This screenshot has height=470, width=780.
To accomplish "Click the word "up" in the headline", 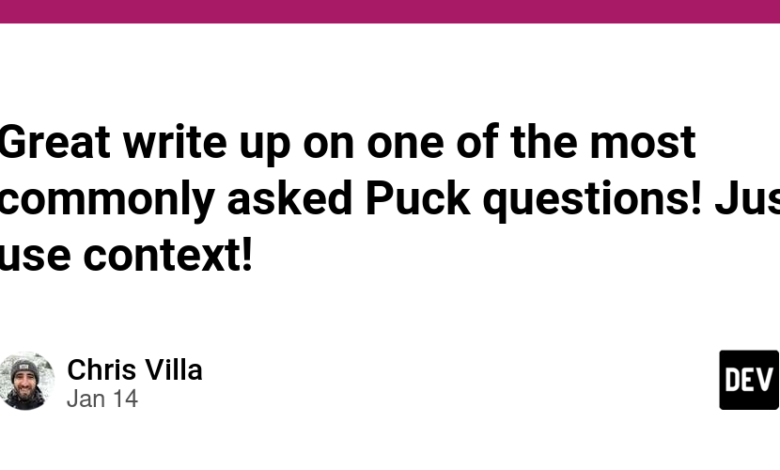I will pos(265,148).
